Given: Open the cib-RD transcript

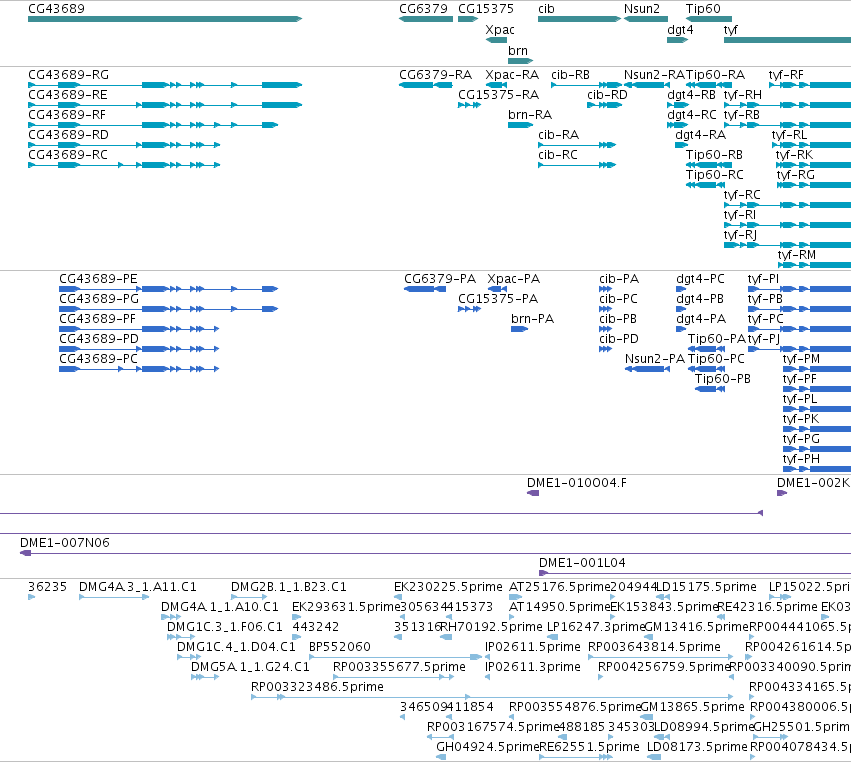Looking at the screenshot, I should [605, 105].
